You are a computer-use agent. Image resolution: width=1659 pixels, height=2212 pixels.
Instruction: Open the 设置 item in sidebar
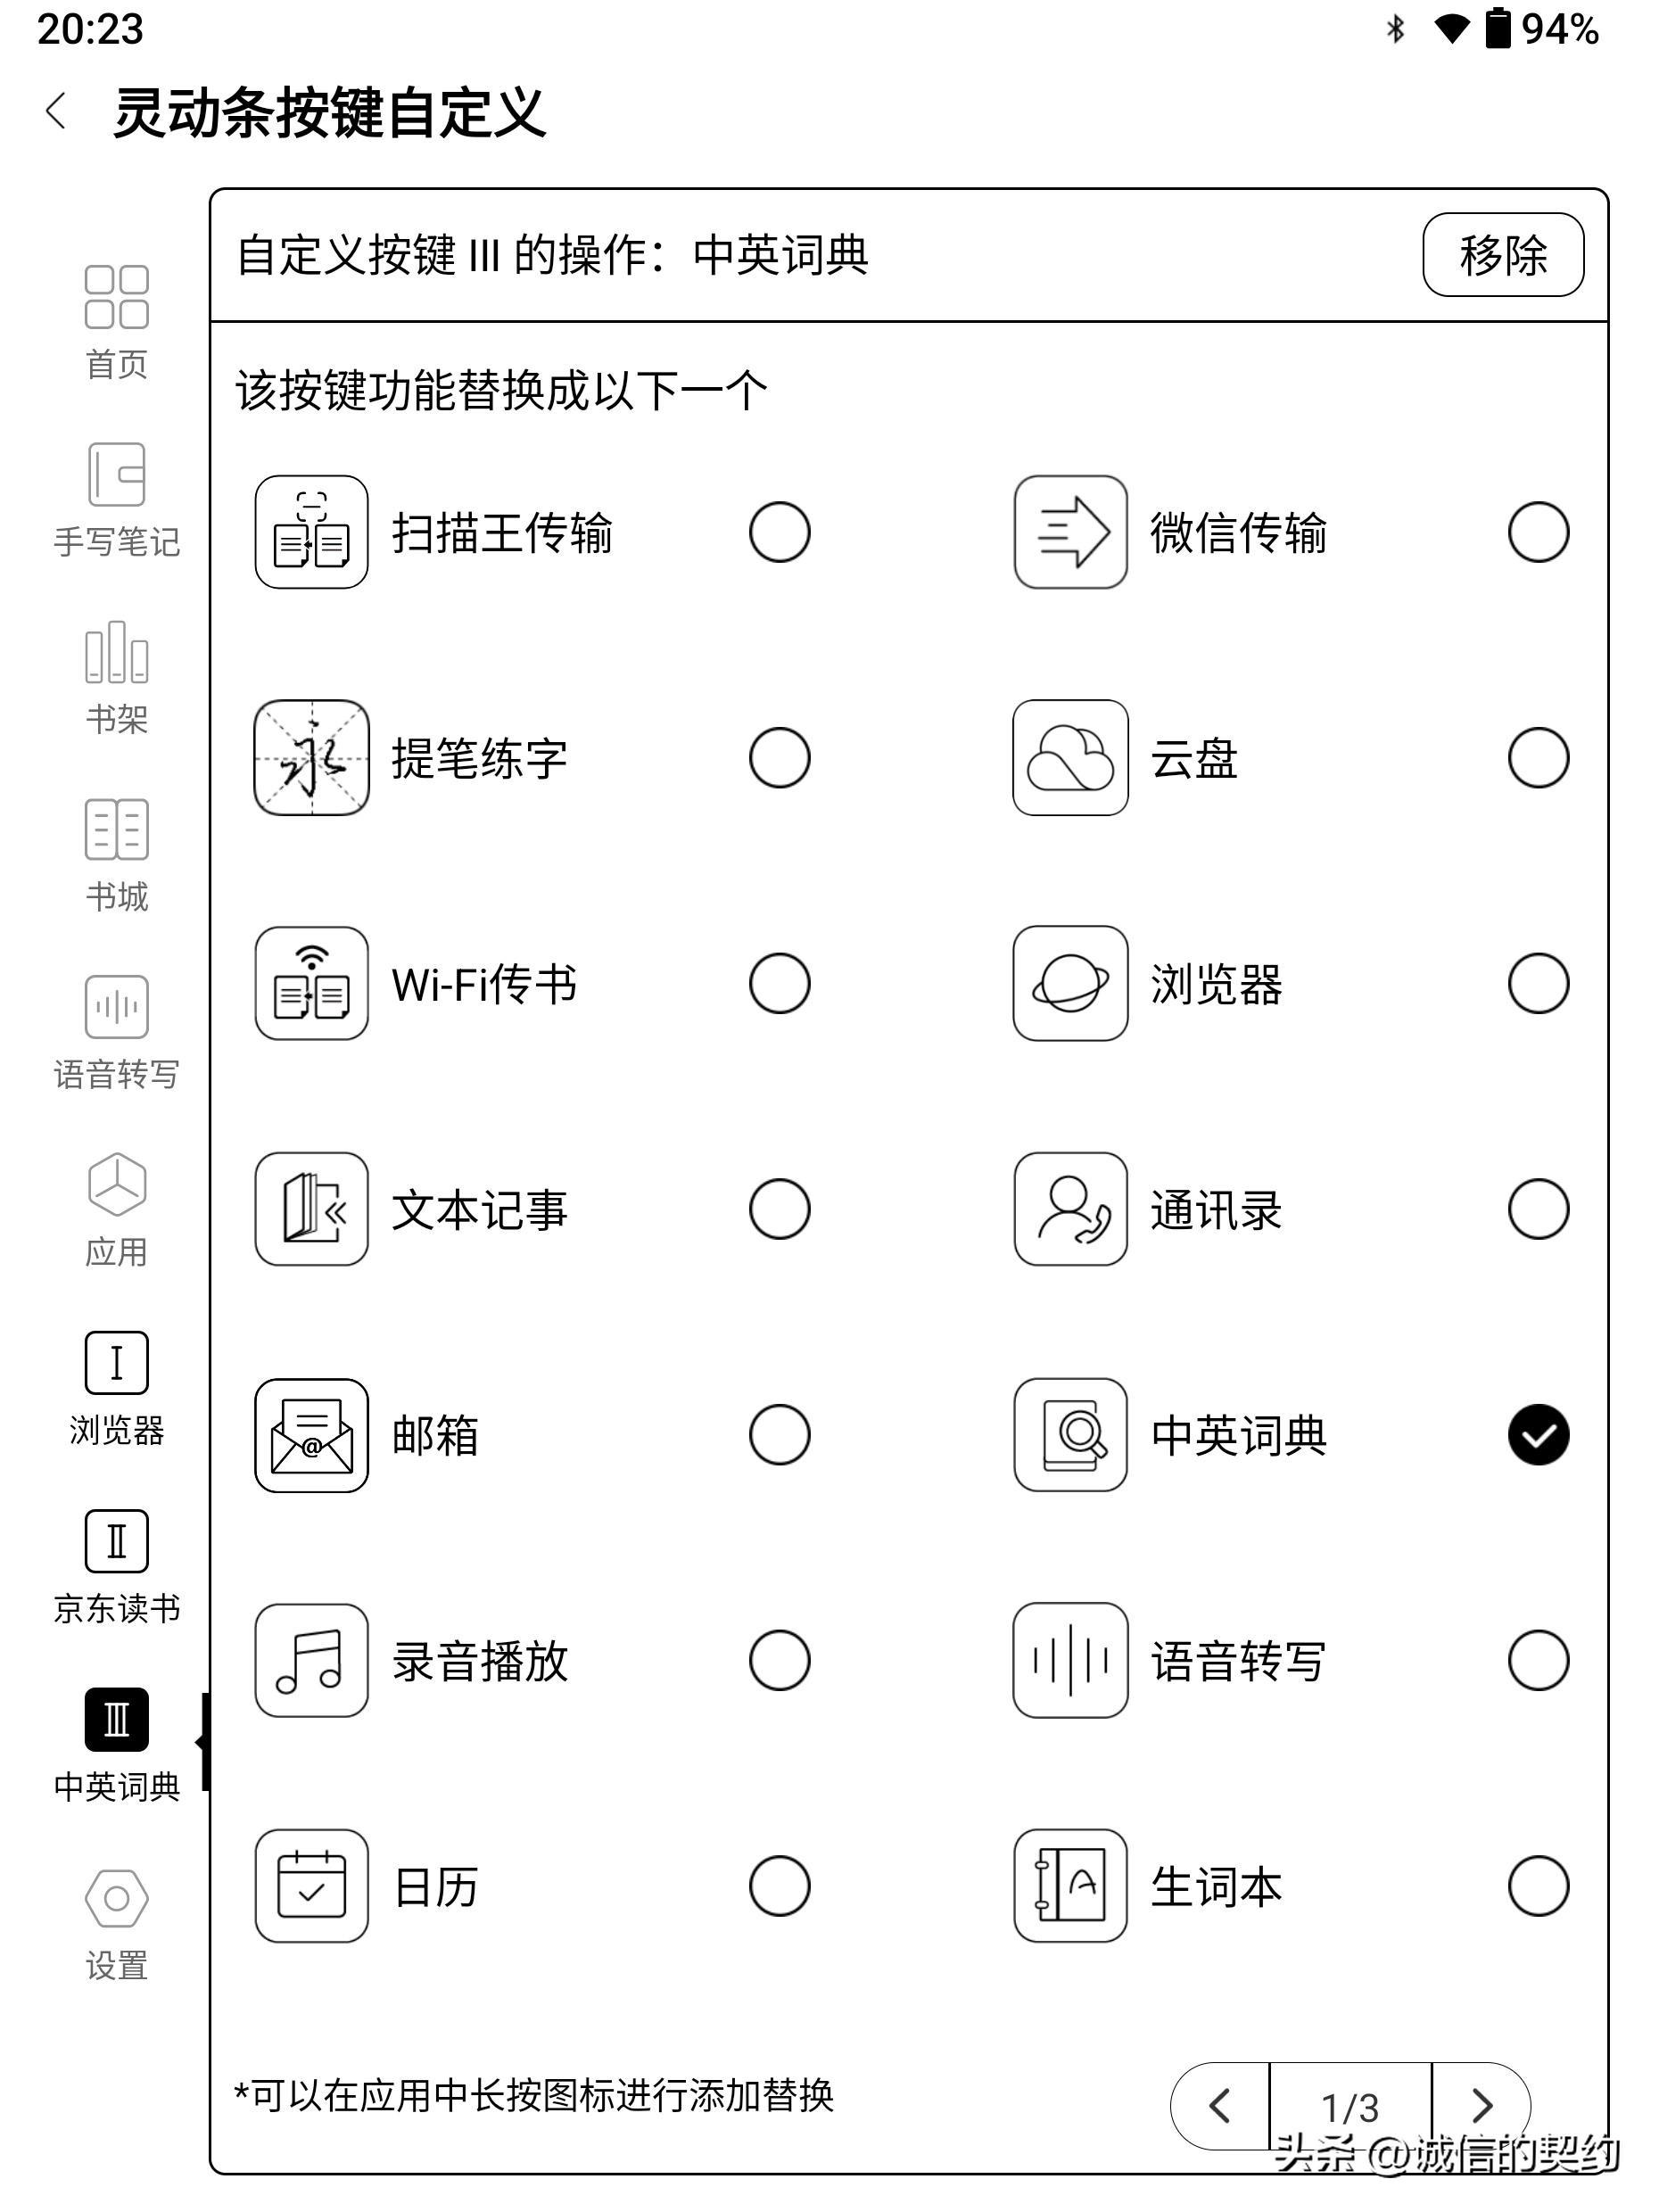[x=117, y=1922]
